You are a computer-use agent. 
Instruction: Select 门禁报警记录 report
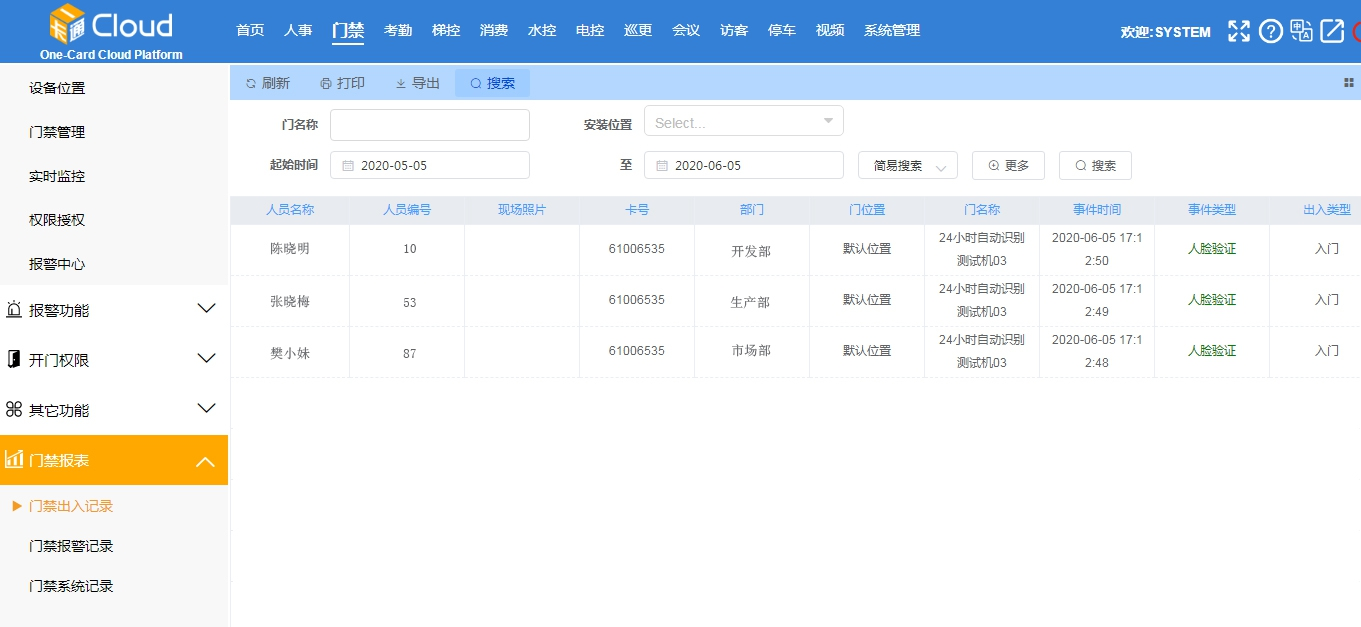point(71,546)
